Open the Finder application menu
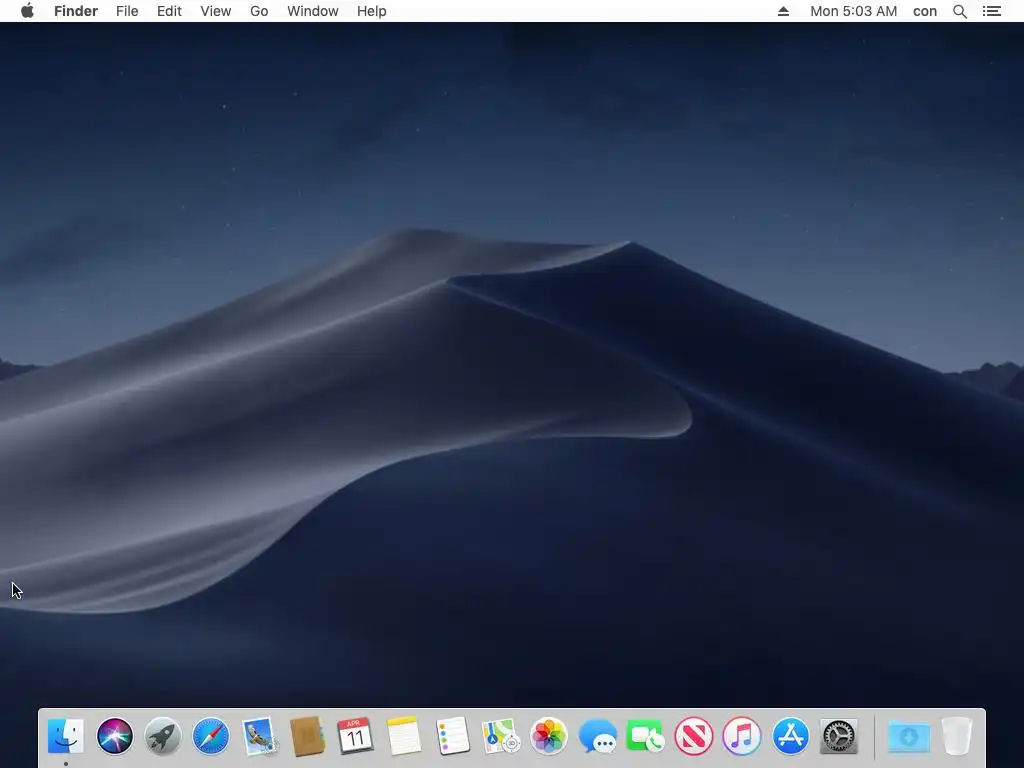The height and width of the screenshot is (768, 1024). point(76,11)
